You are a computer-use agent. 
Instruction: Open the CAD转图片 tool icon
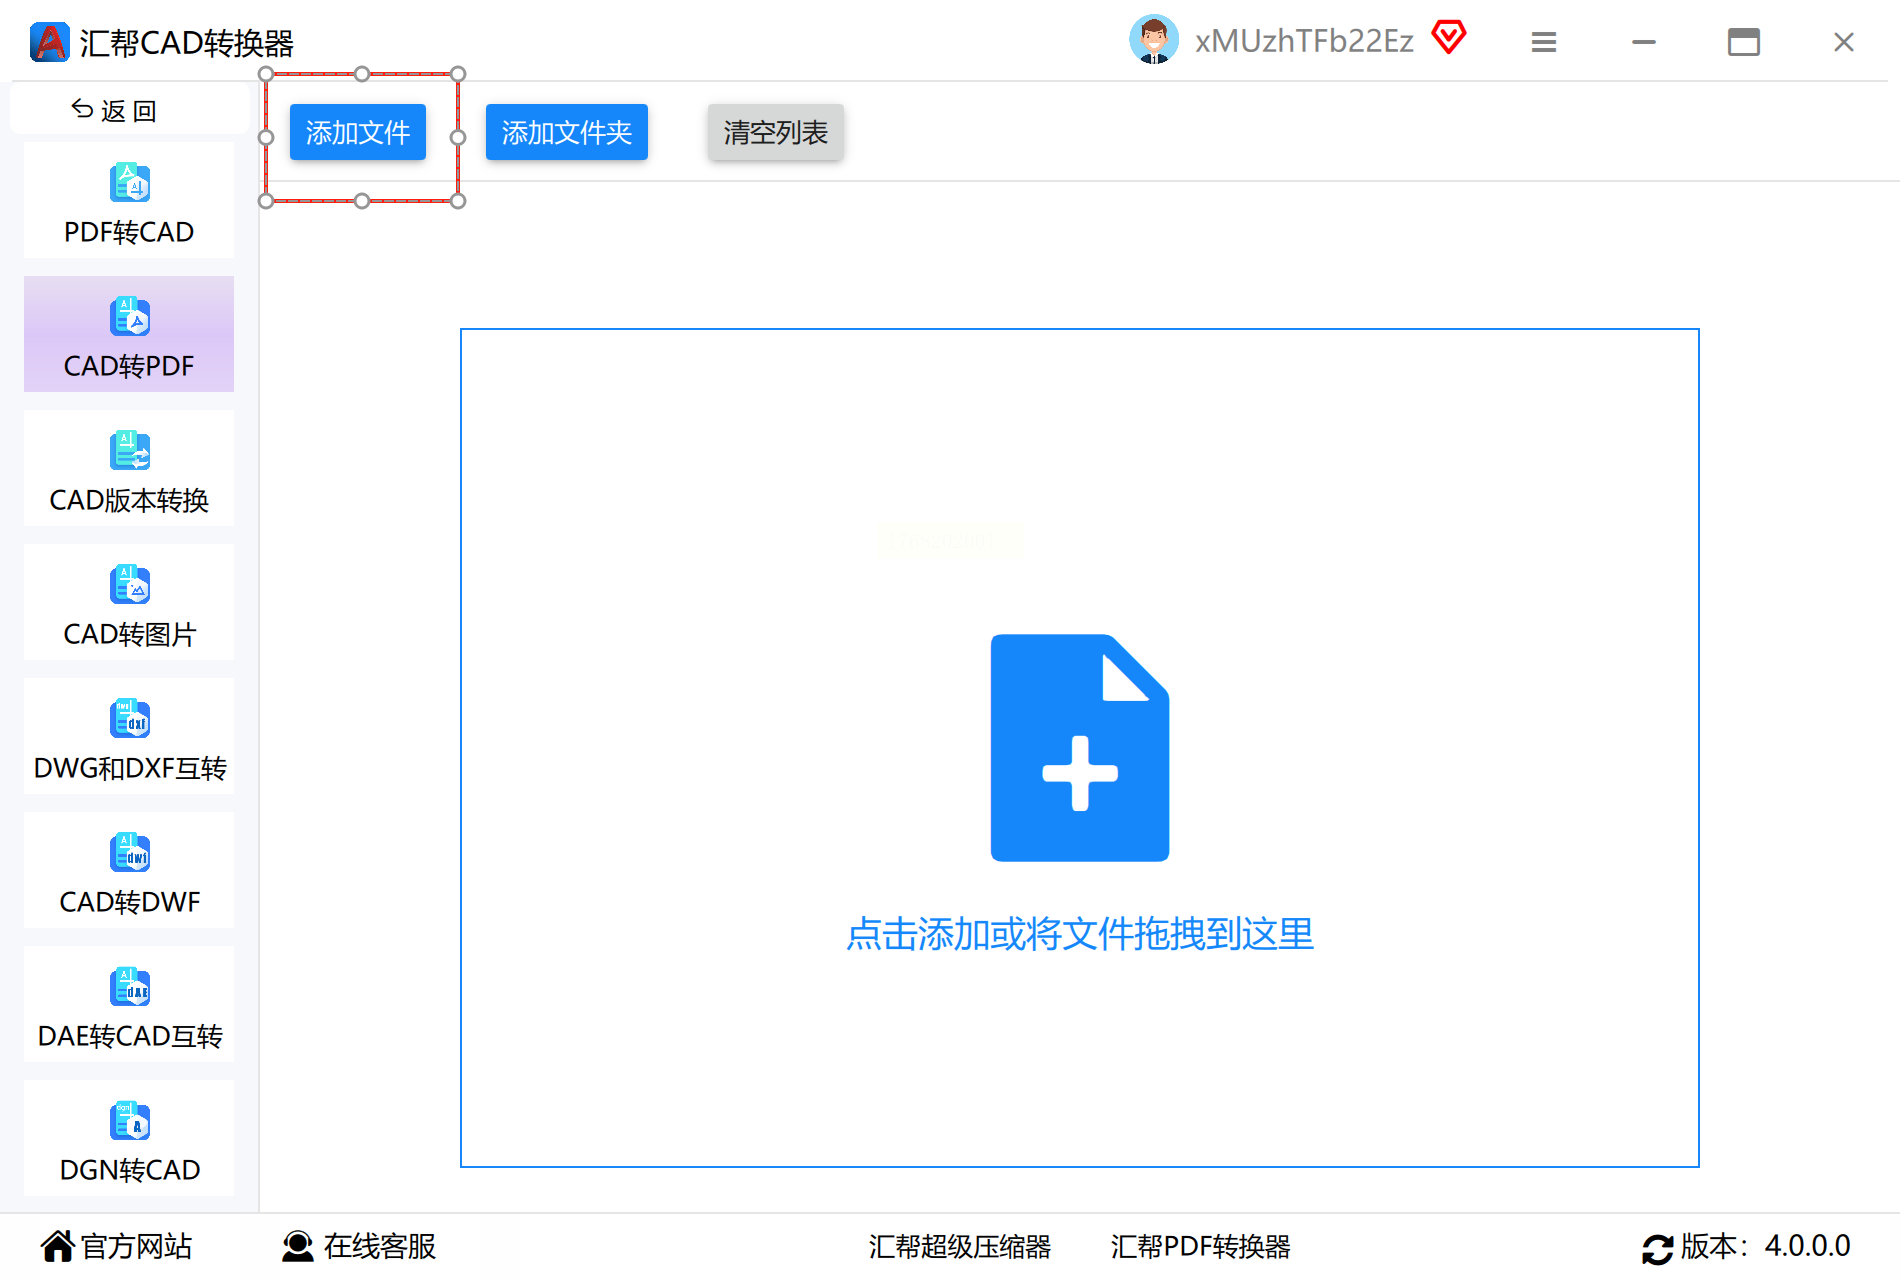pyautogui.click(x=130, y=585)
